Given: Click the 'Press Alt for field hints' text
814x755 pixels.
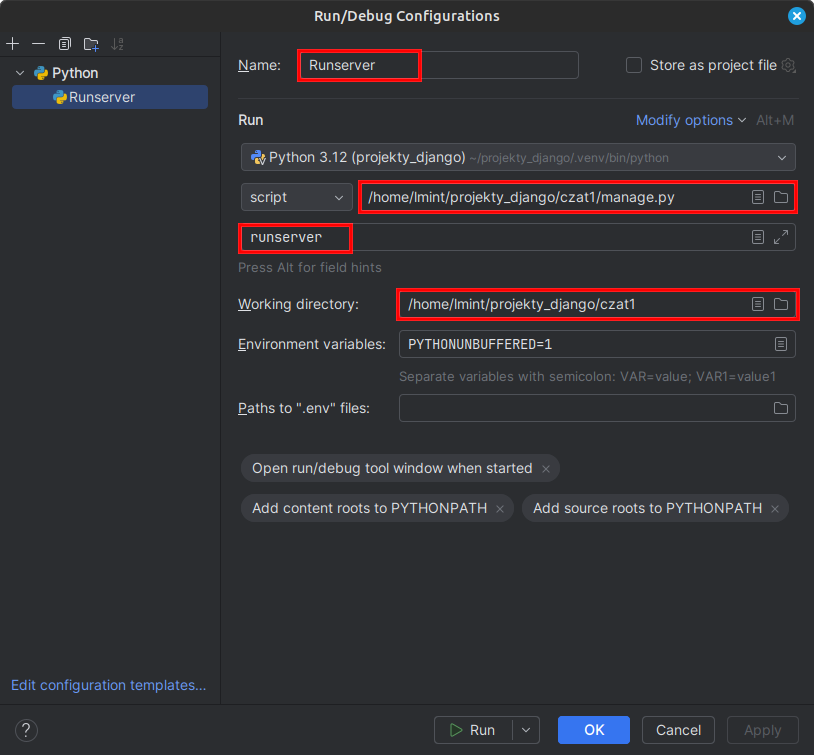Looking at the screenshot, I should 309,267.
